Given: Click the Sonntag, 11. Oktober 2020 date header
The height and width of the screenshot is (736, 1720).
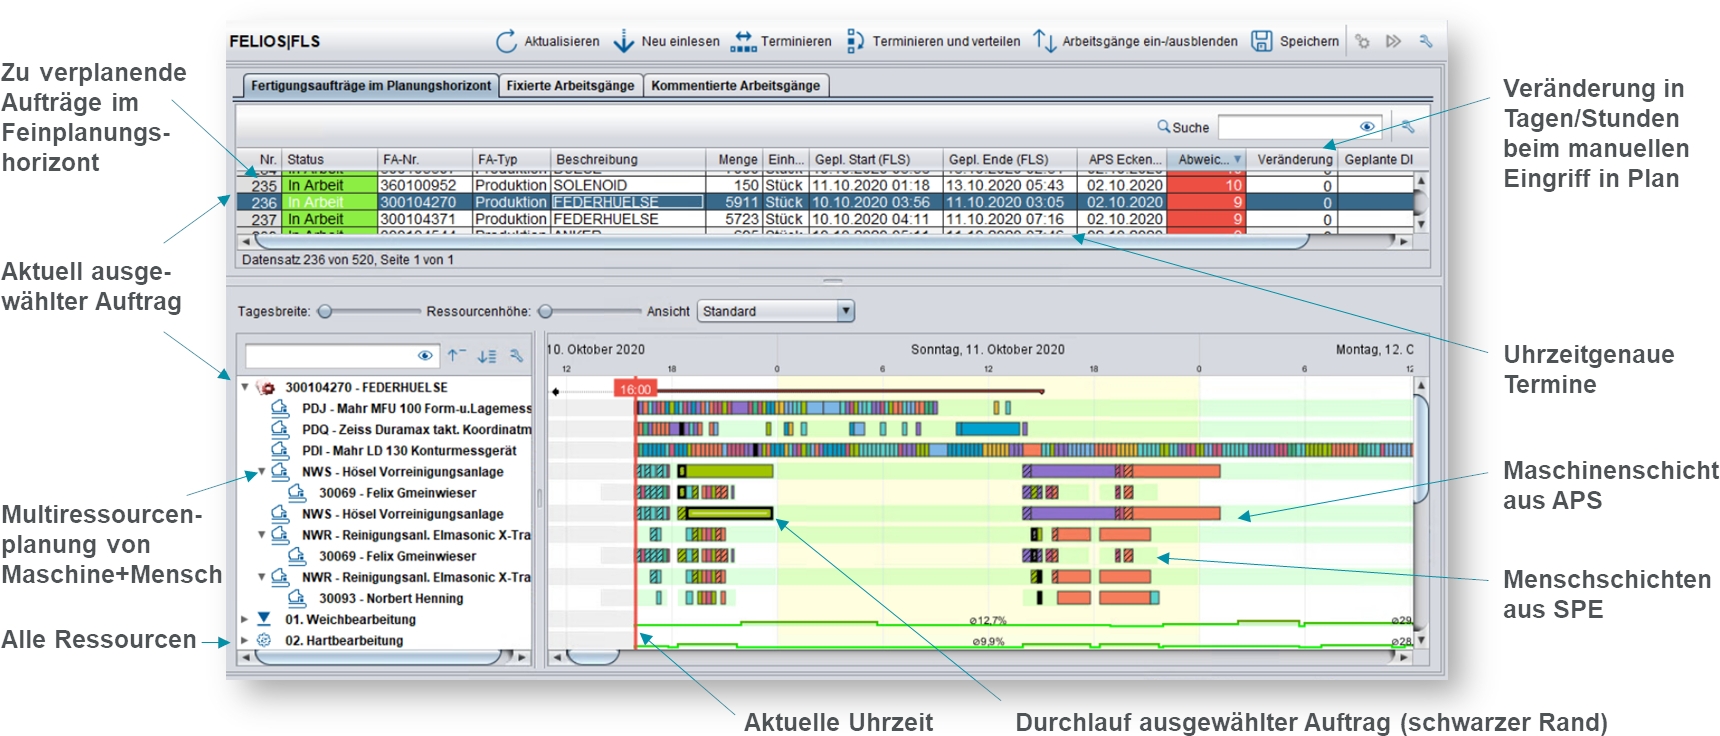Looking at the screenshot, I should (x=987, y=349).
